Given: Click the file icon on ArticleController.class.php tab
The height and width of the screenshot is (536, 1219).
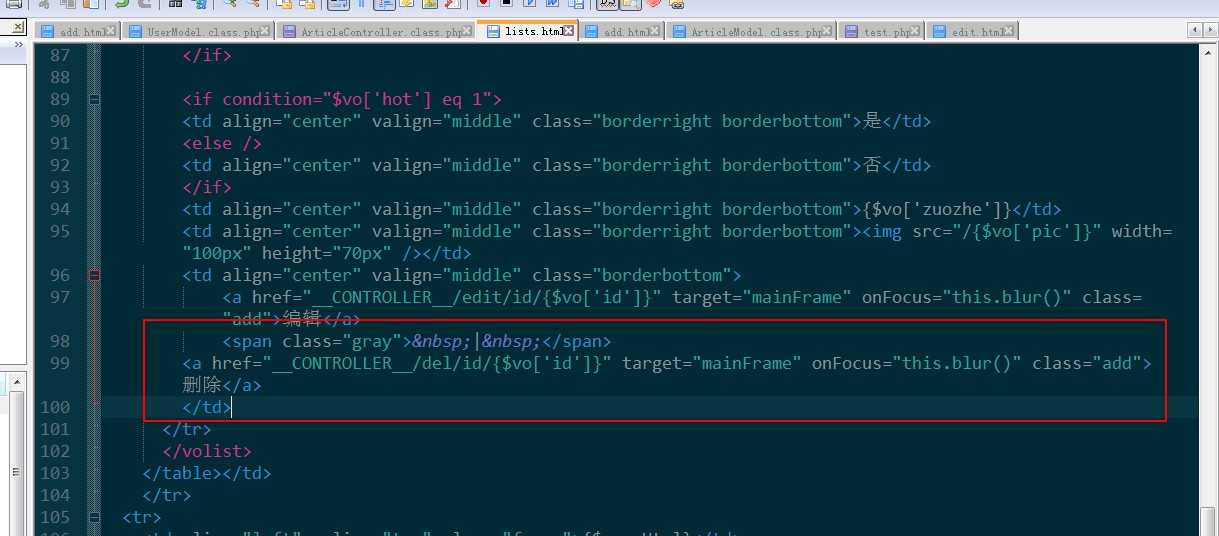Looking at the screenshot, I should coord(288,32).
